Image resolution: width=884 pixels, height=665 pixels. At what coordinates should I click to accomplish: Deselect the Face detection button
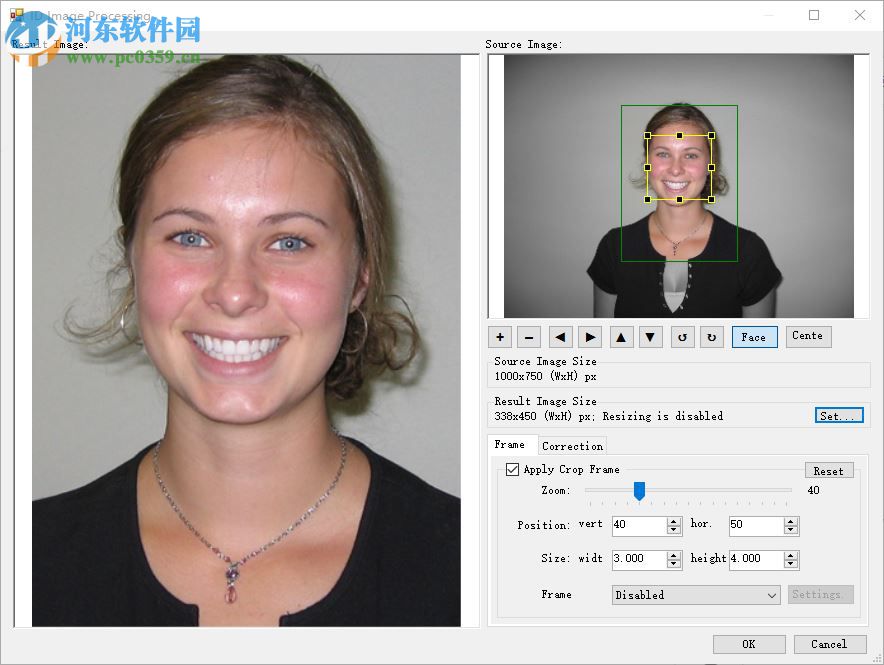coord(754,337)
